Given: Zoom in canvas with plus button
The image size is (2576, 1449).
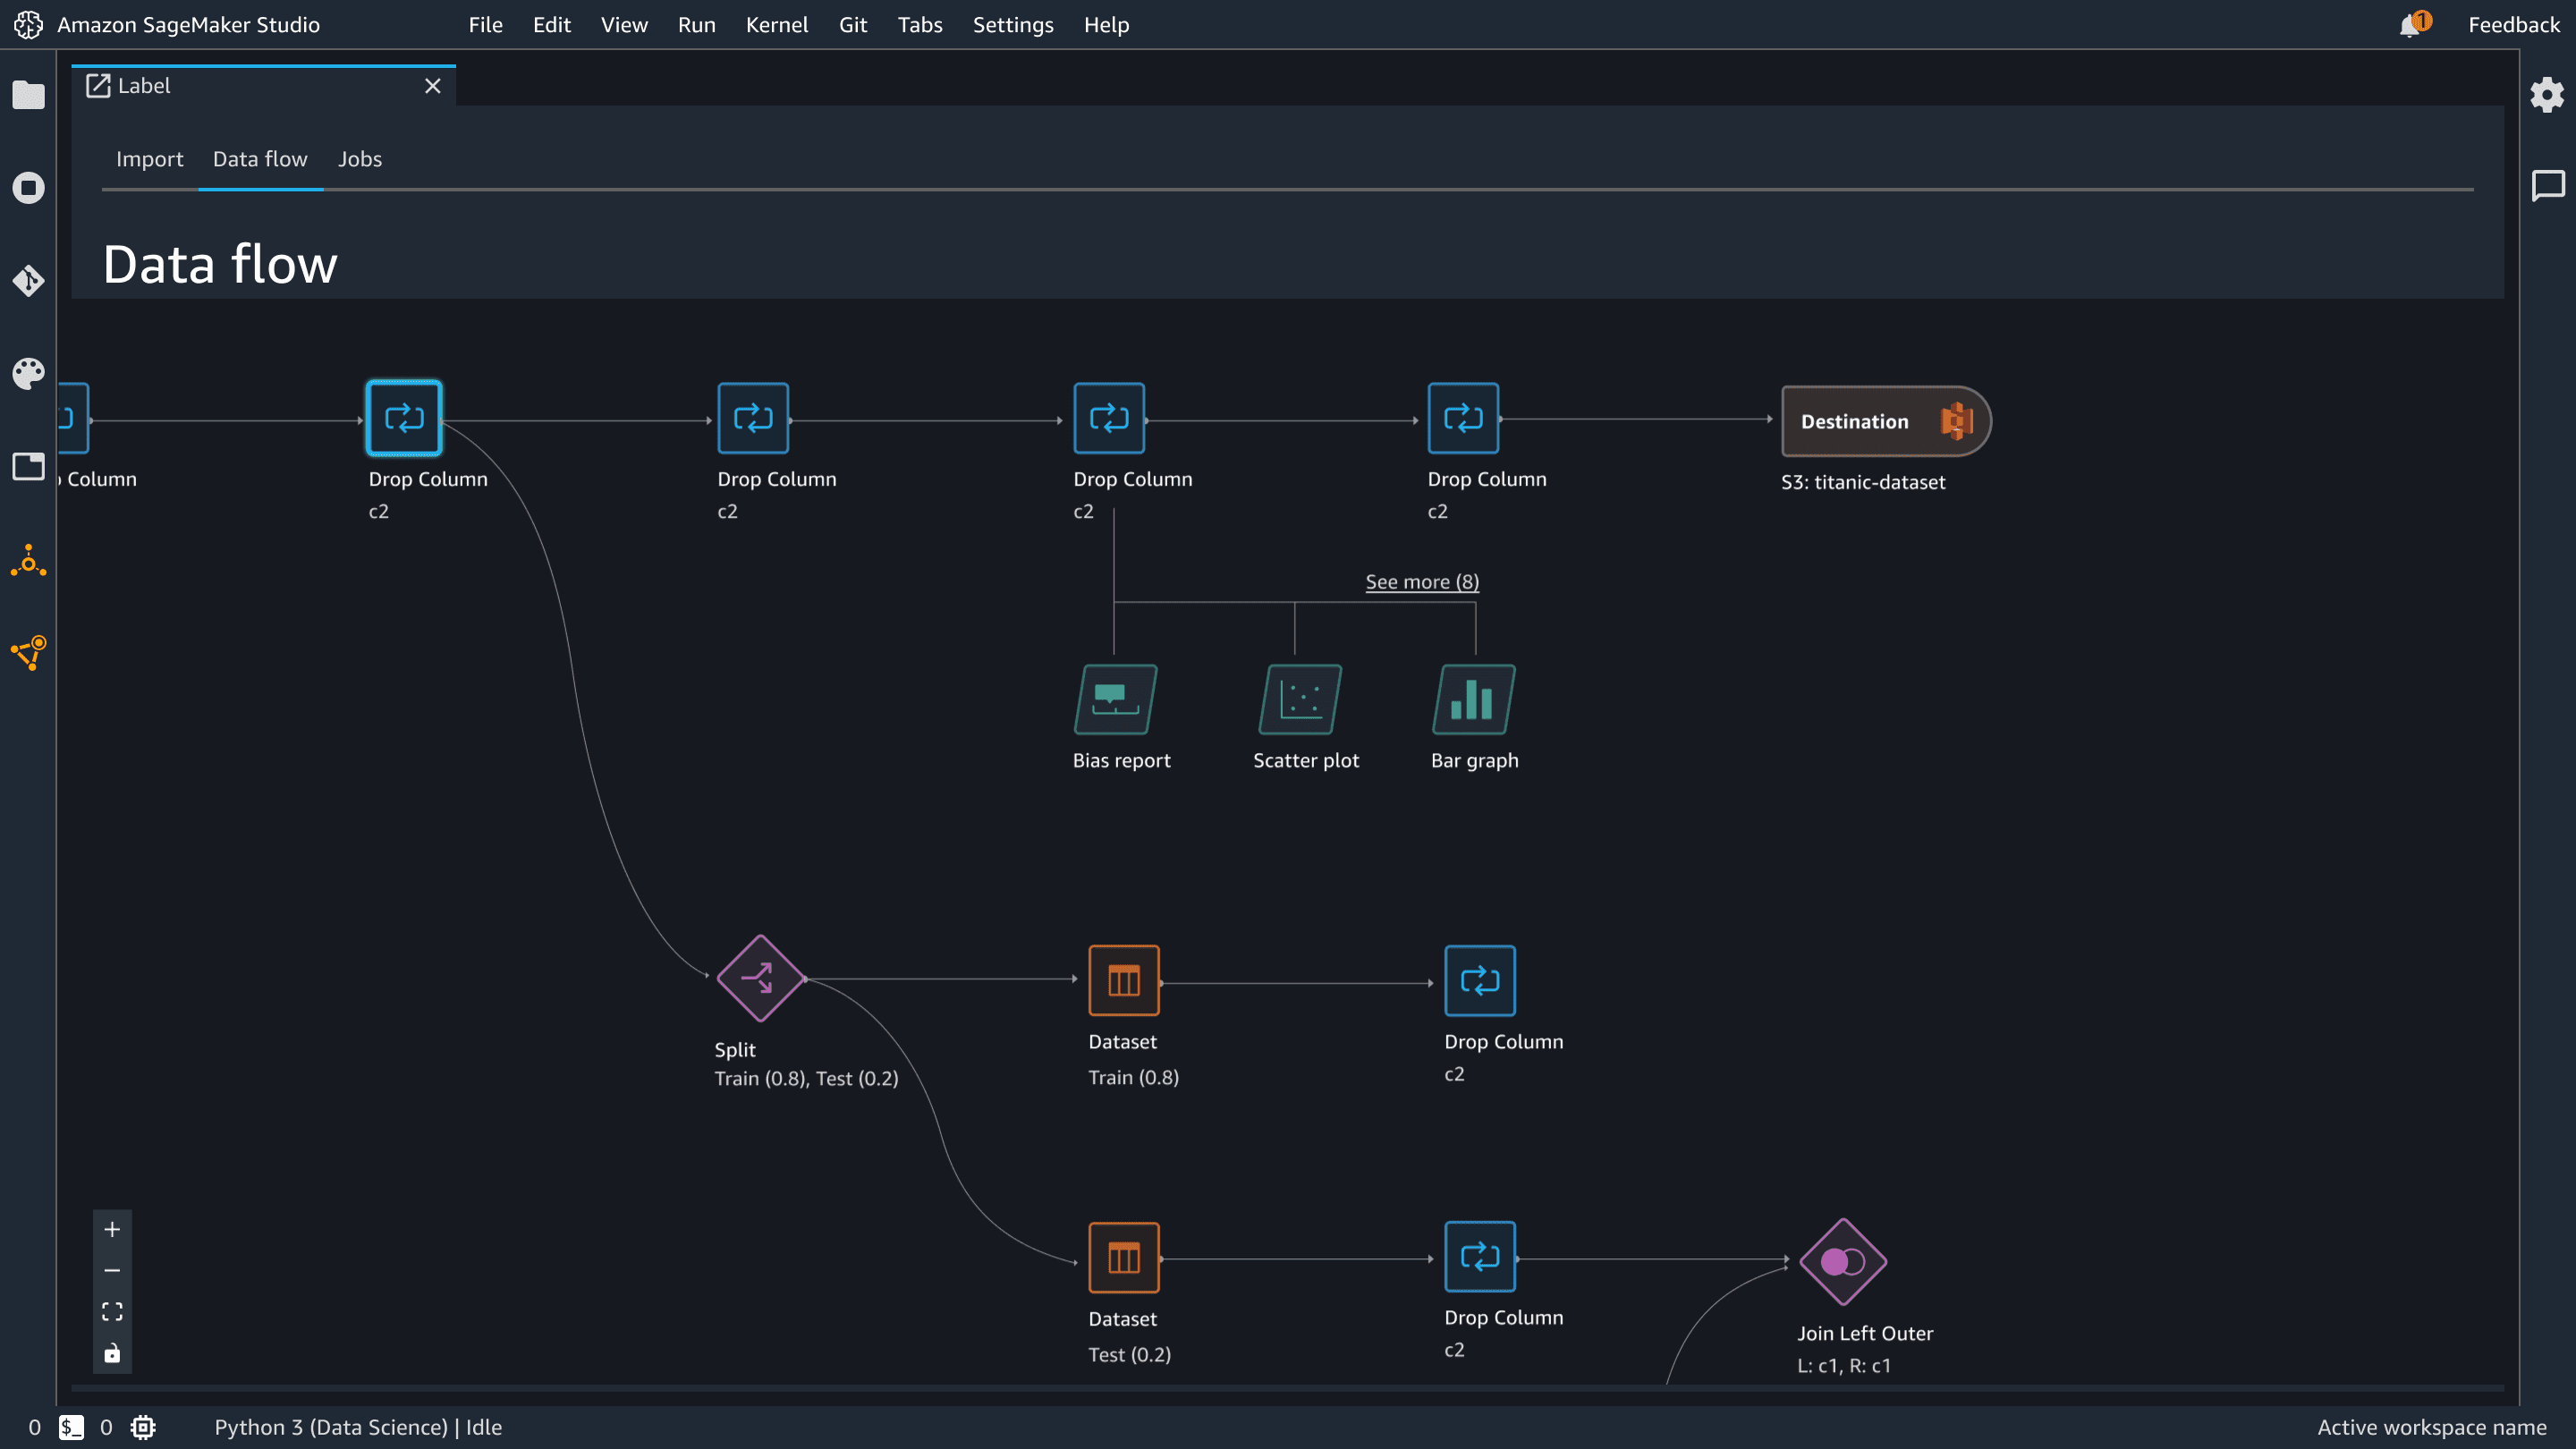Looking at the screenshot, I should click(x=112, y=1229).
